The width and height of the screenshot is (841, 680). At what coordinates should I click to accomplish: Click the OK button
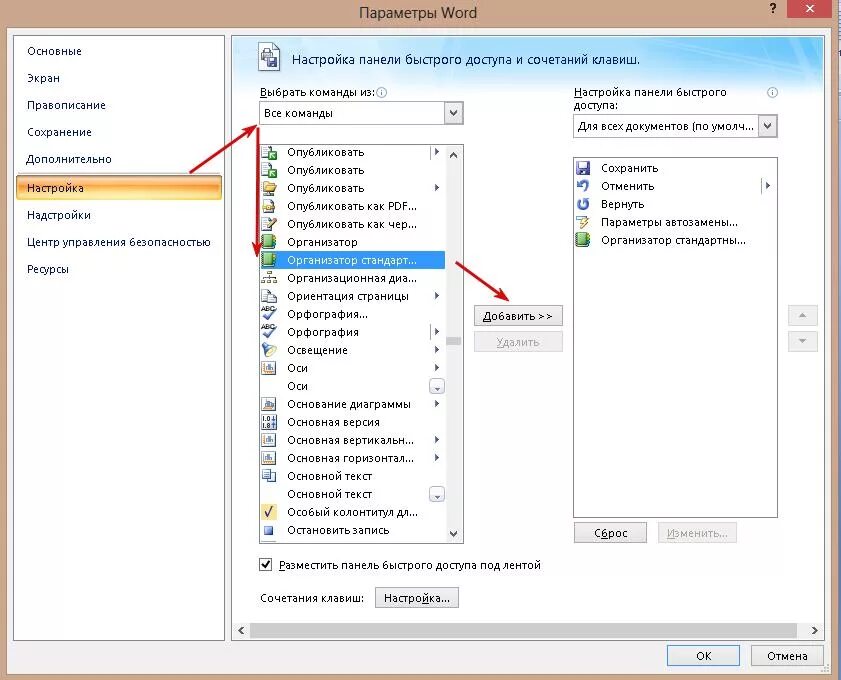point(703,655)
